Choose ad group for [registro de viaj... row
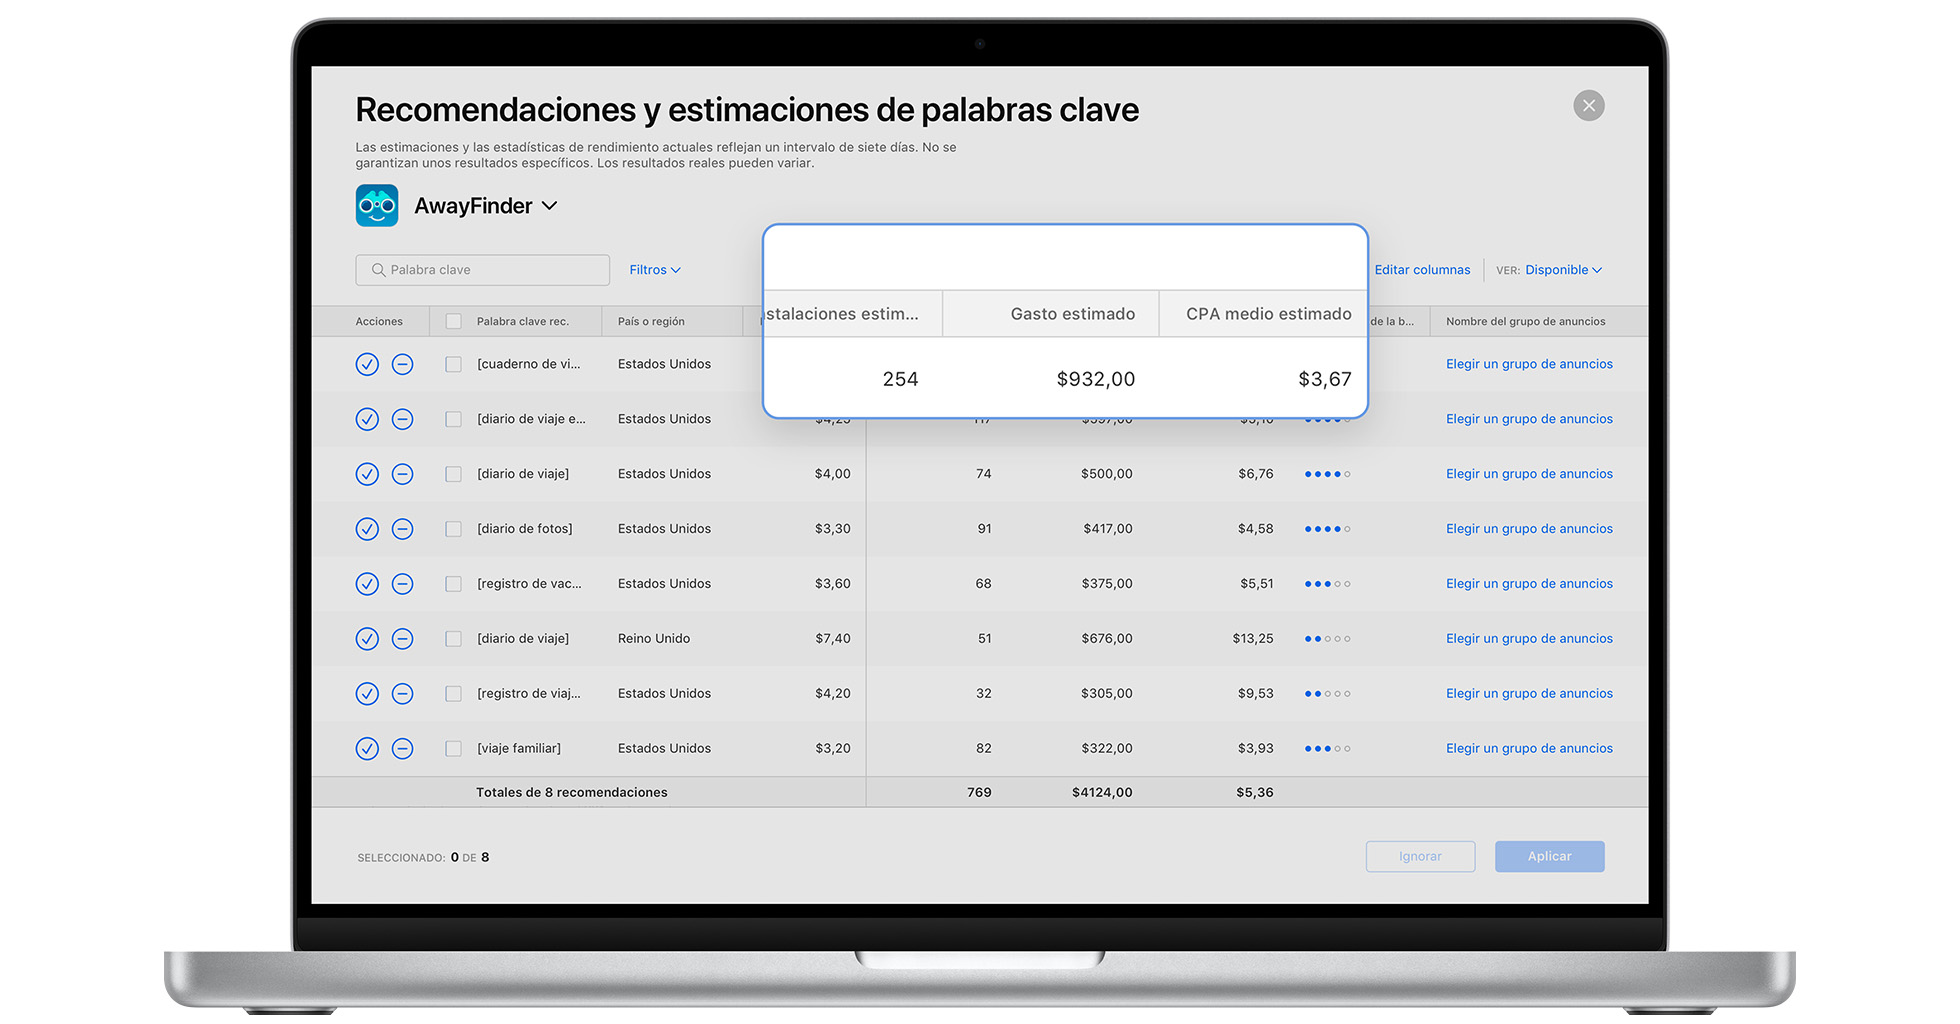 pos(1529,694)
